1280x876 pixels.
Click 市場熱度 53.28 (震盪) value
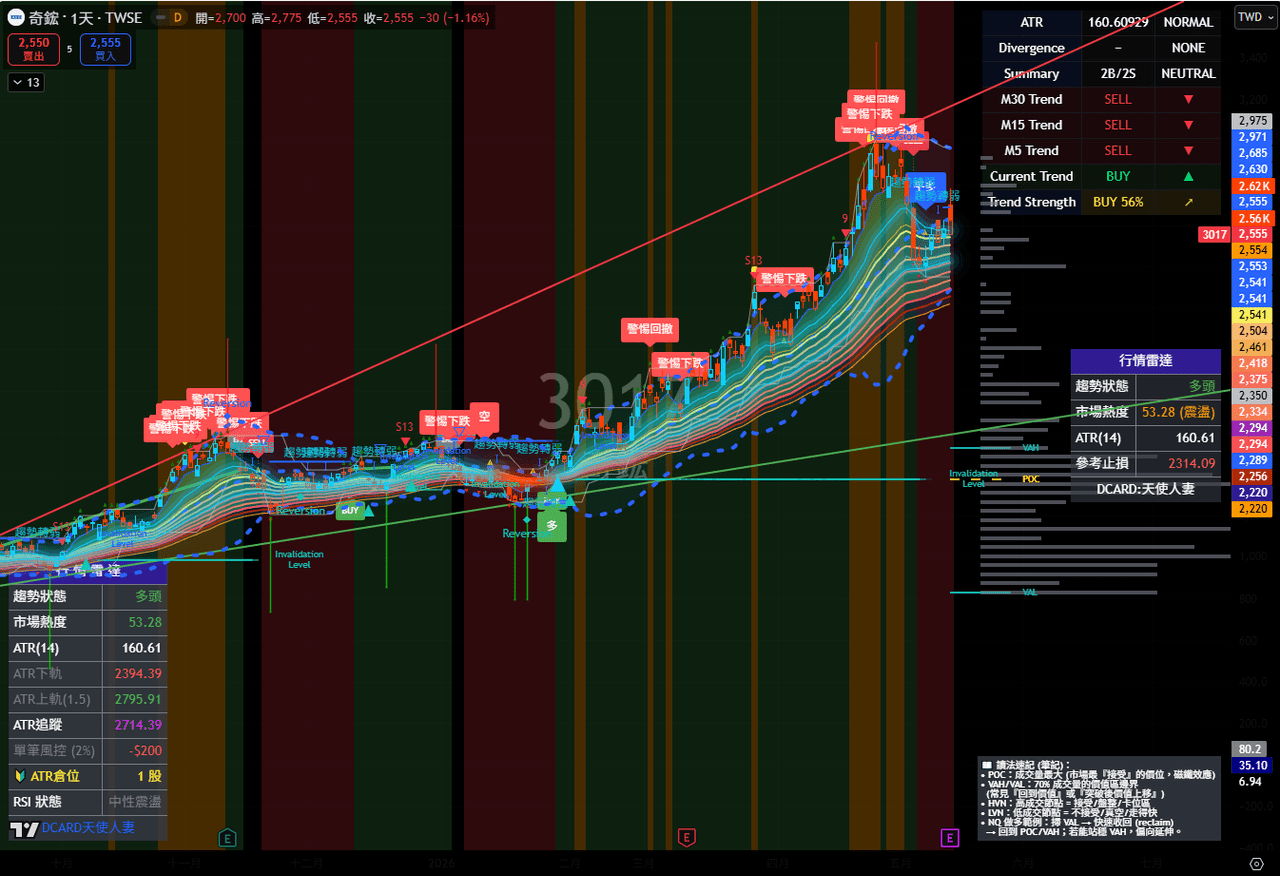point(1178,412)
